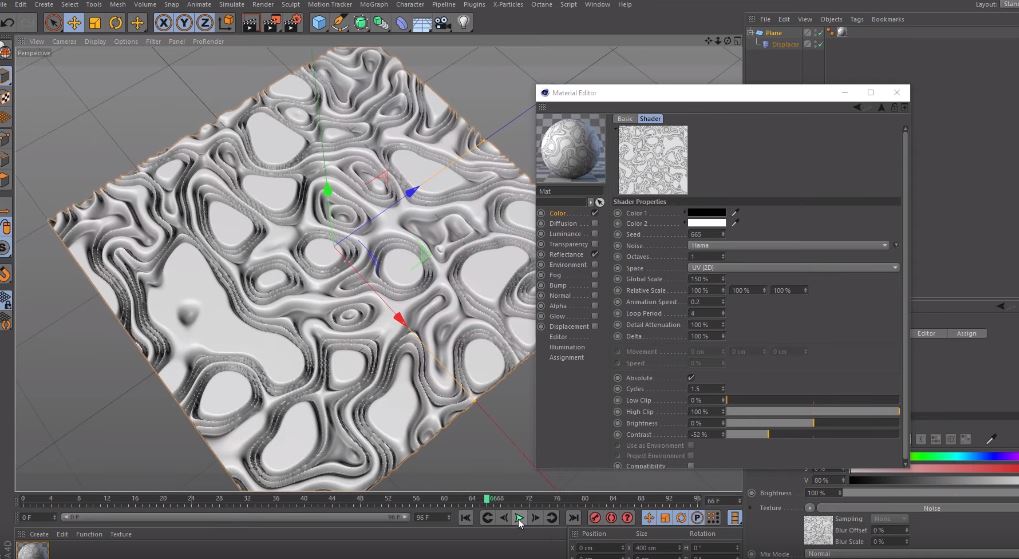
Task: Open the Space UV (2D) dropdown
Action: tap(793, 267)
